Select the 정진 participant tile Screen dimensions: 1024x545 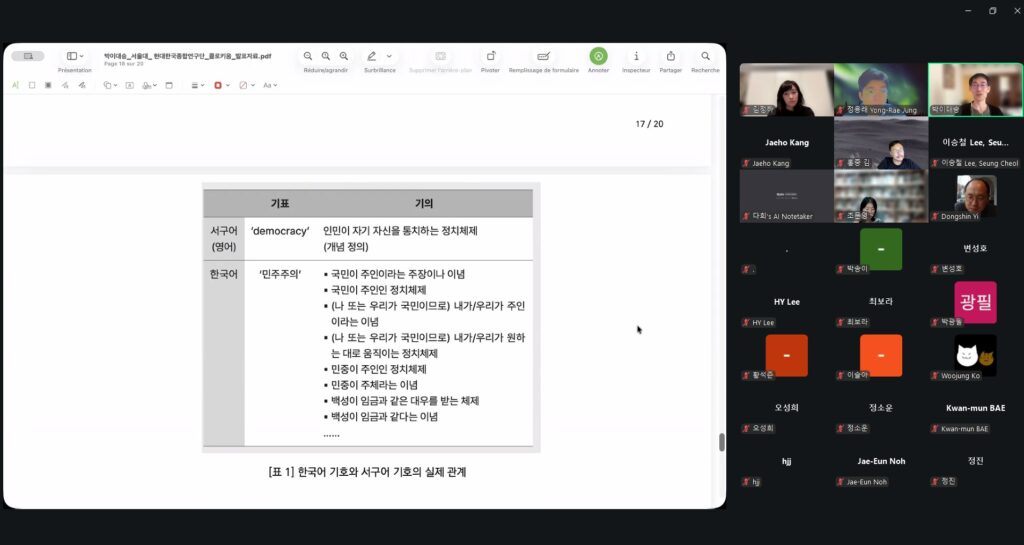tap(976, 462)
